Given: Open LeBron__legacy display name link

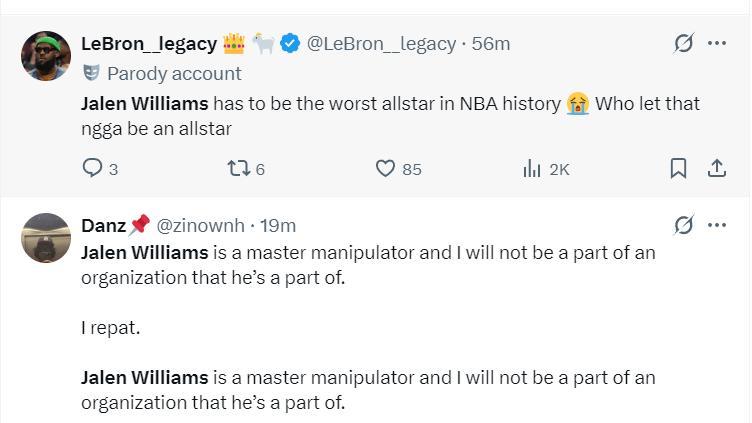Looking at the screenshot, I should pyautogui.click(x=148, y=44).
